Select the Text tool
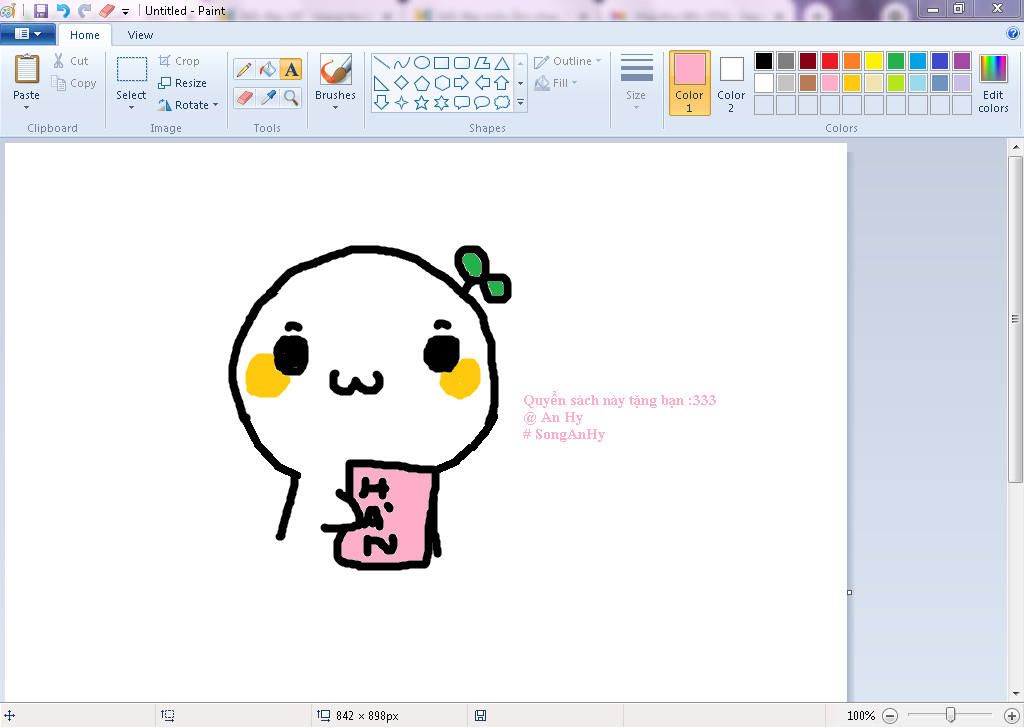1024x728 pixels. [x=291, y=69]
